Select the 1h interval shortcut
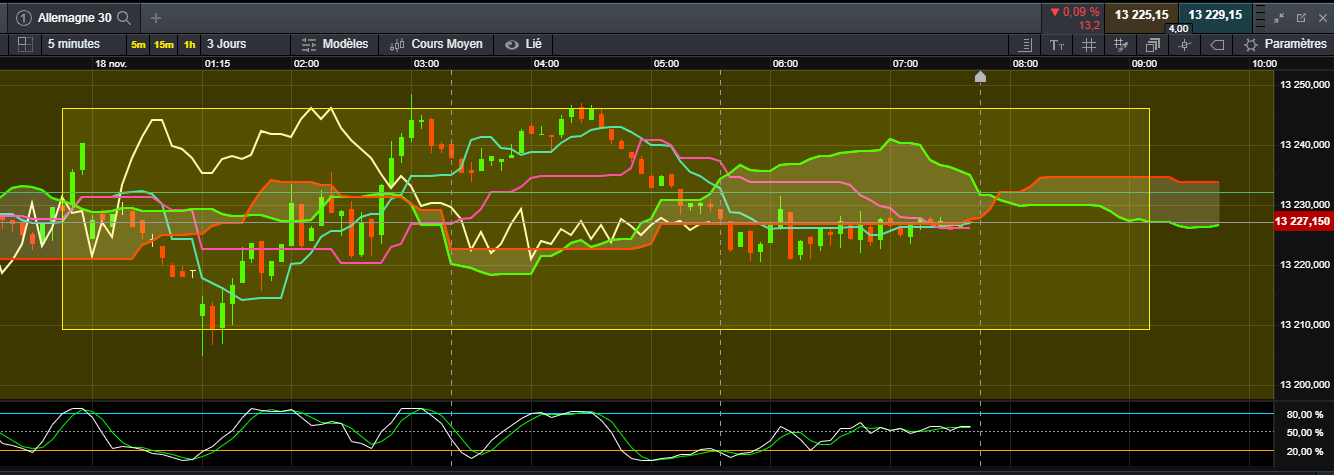The height and width of the screenshot is (475, 1334). click(189, 45)
